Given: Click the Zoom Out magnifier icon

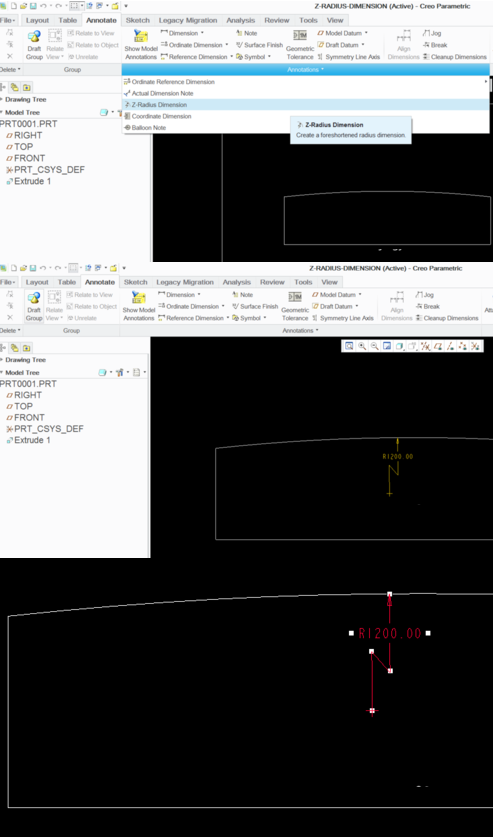Looking at the screenshot, I should coord(375,346).
